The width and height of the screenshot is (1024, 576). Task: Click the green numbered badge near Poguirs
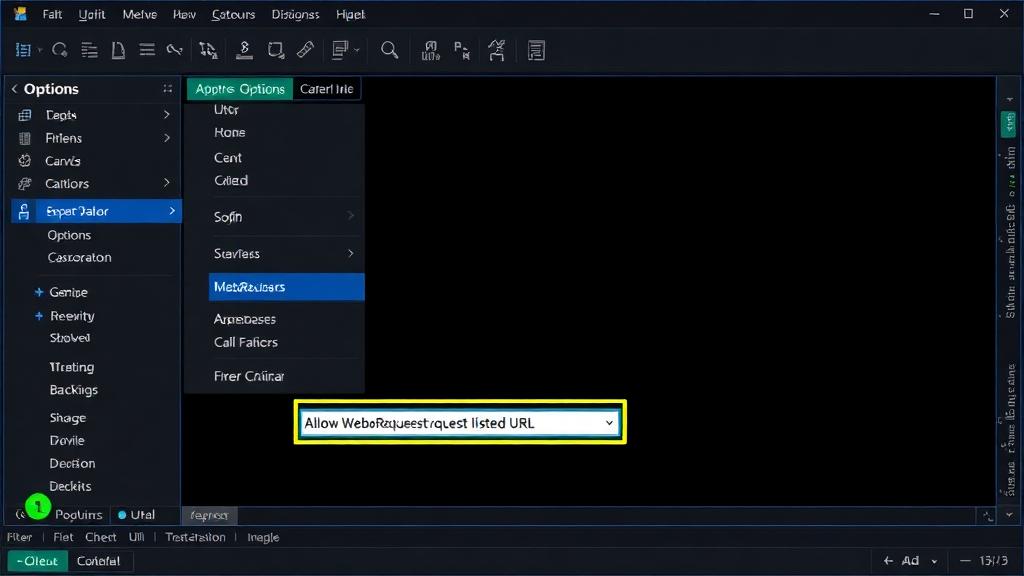(x=38, y=506)
